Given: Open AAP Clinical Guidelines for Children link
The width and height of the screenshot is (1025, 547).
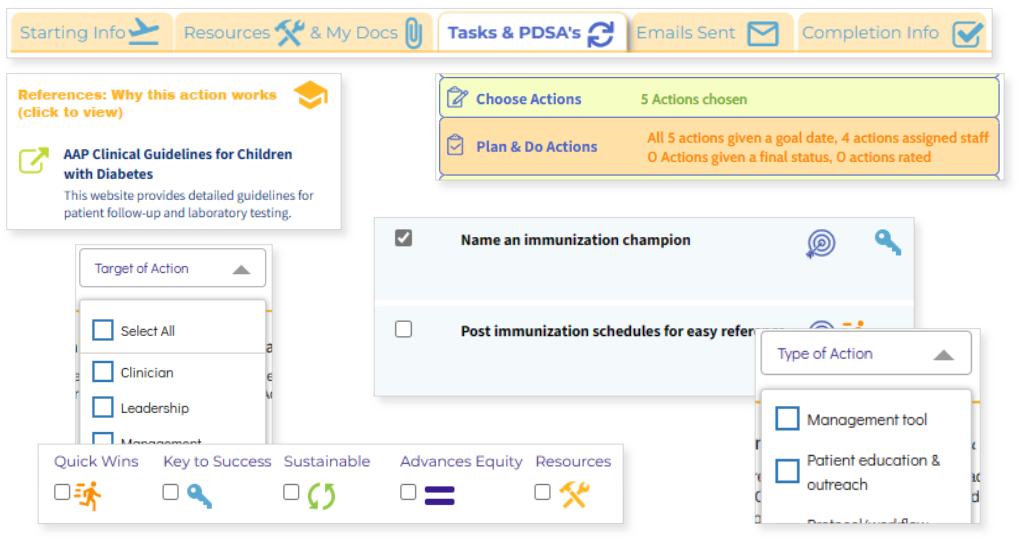Looking at the screenshot, I should [x=178, y=164].
